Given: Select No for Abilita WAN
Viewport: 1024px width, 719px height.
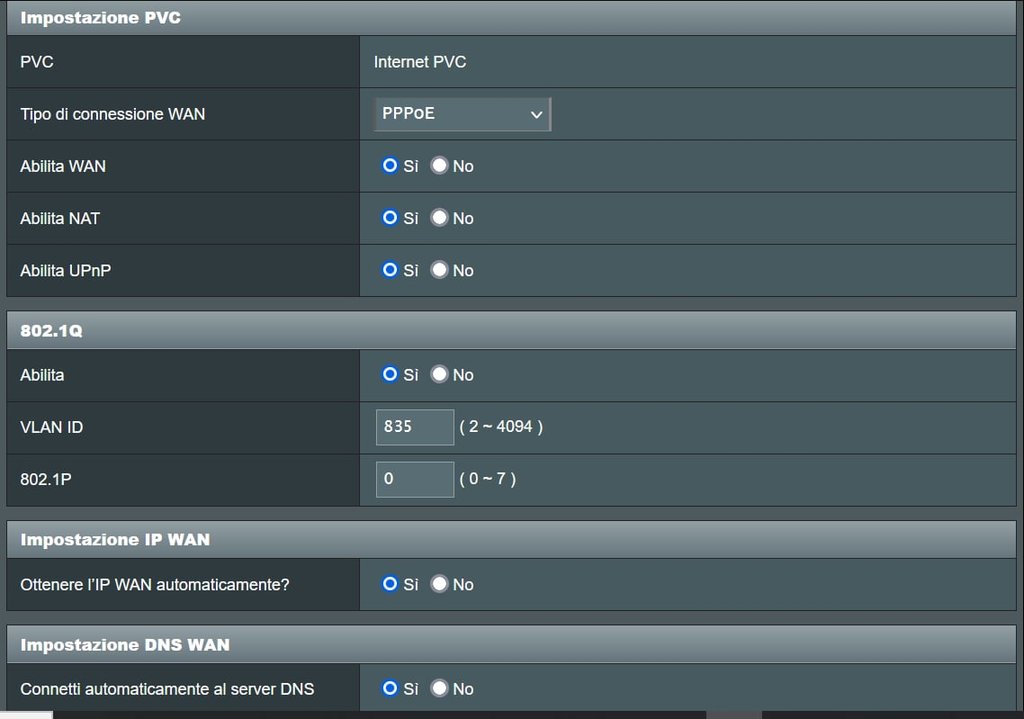Looking at the screenshot, I should [439, 166].
